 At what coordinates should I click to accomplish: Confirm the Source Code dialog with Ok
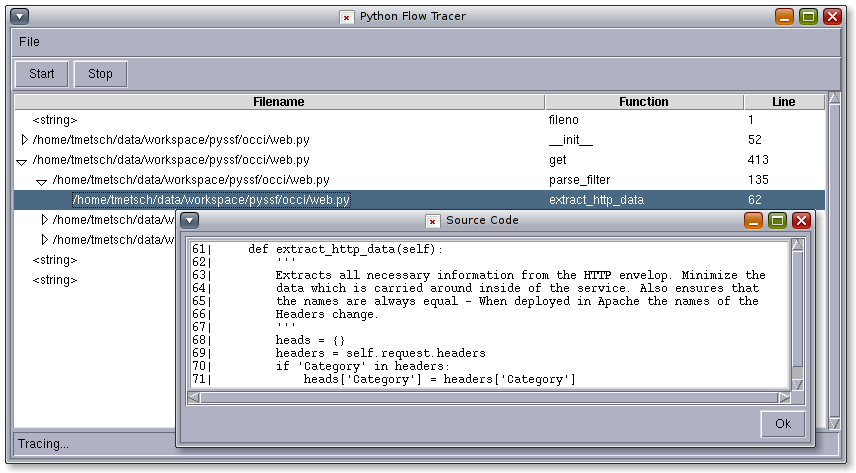783,424
